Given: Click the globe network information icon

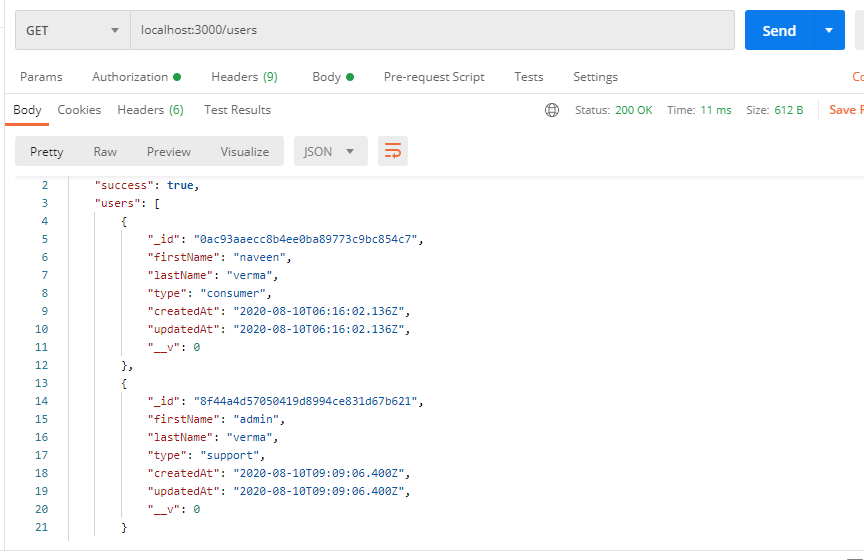Looking at the screenshot, I should coord(552,110).
